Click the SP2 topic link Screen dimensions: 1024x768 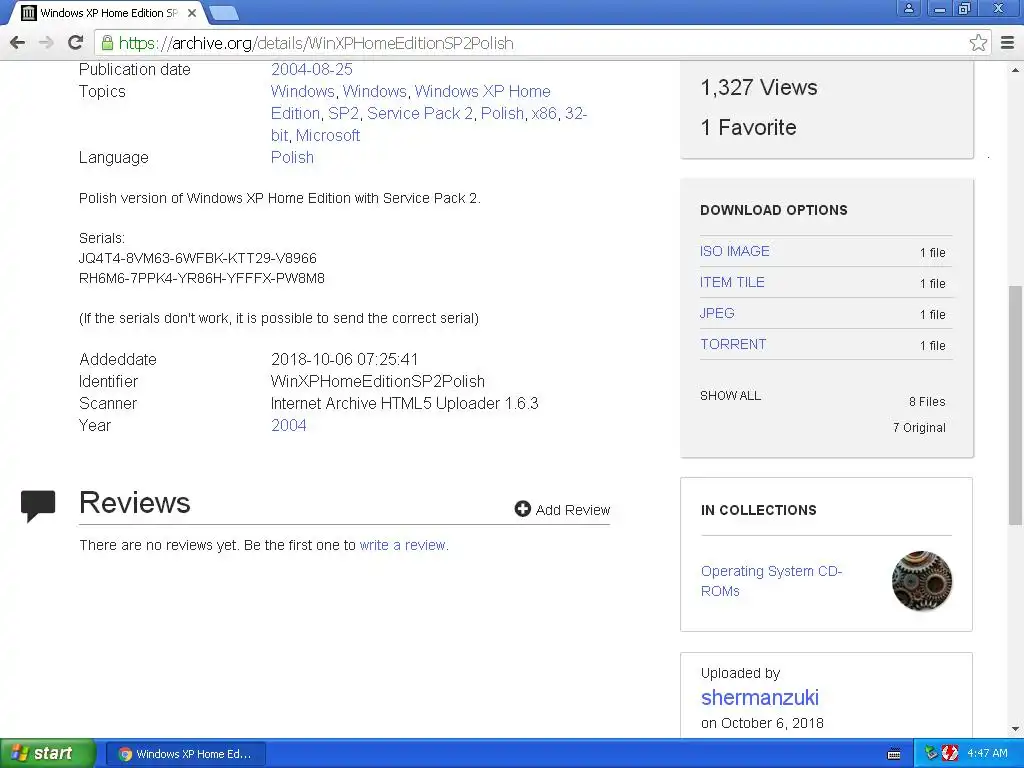344,113
